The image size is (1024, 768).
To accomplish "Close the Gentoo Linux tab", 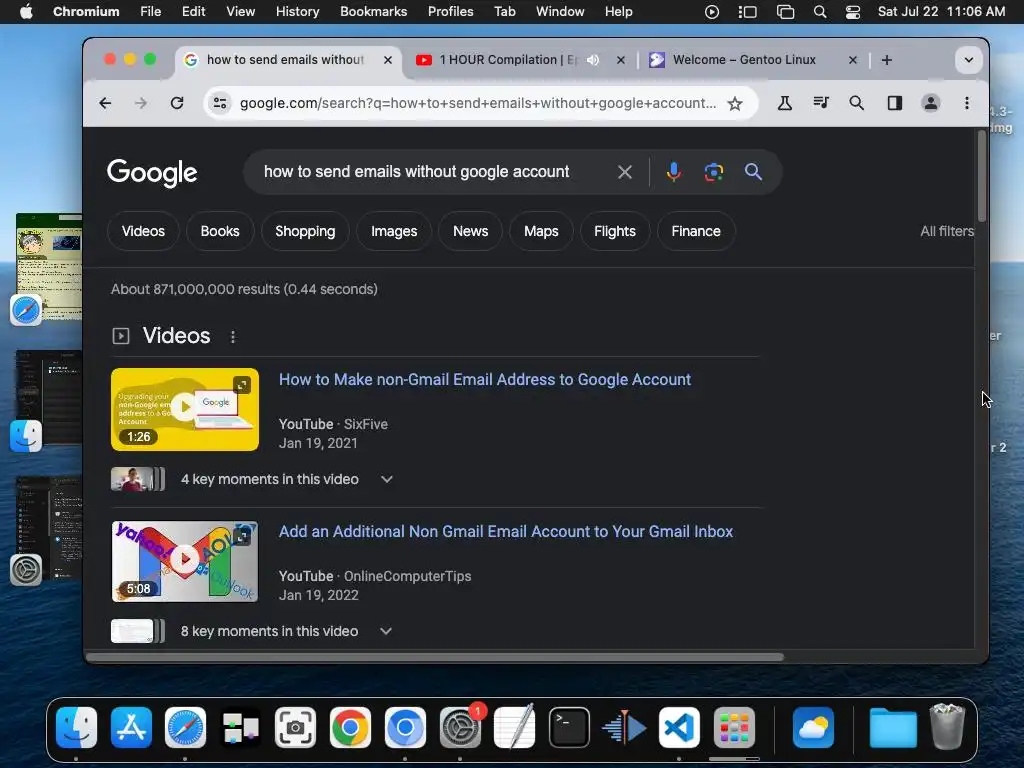I will [852, 60].
